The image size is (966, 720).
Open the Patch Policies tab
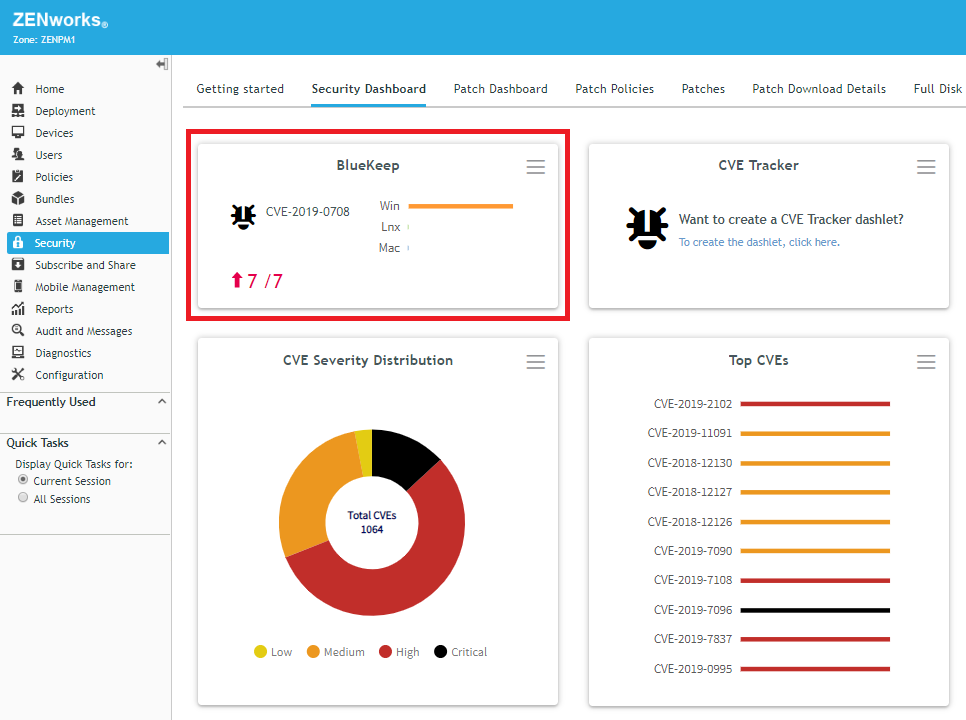point(614,89)
